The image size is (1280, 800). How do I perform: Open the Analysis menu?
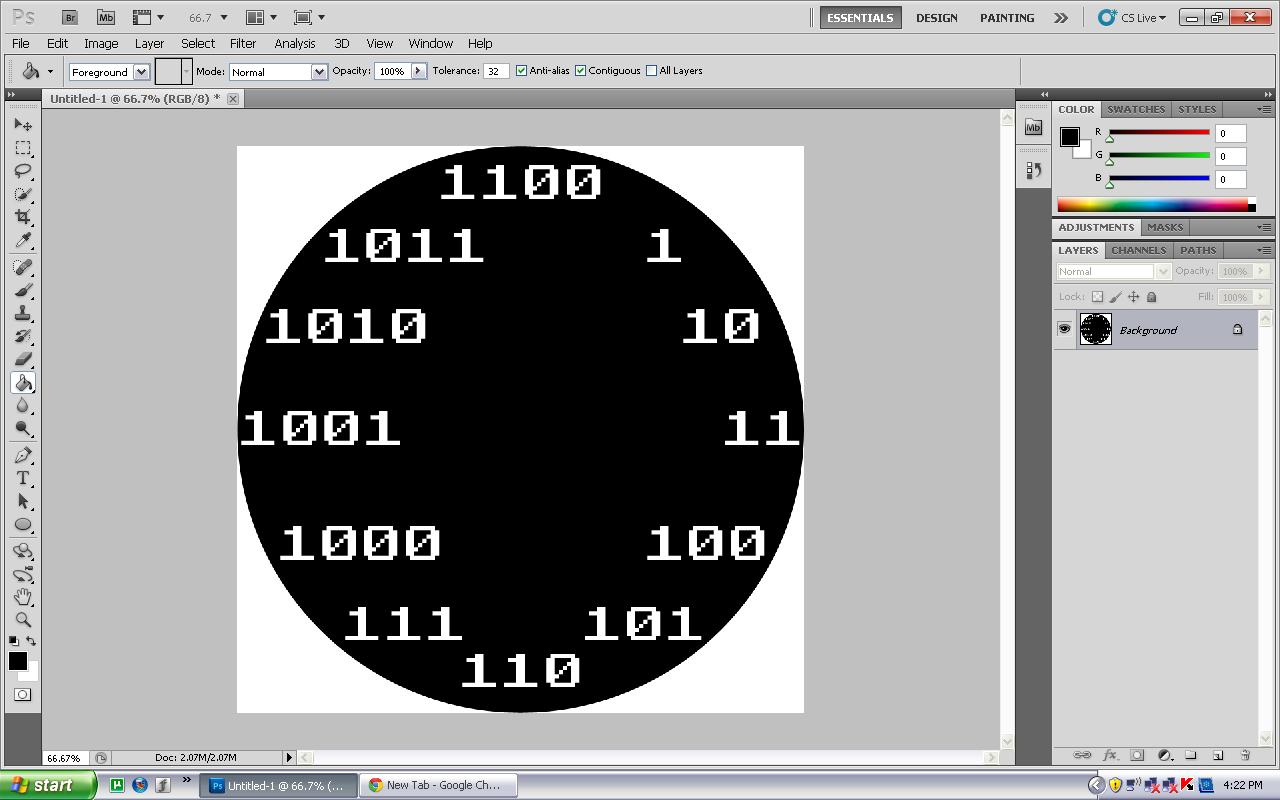click(x=295, y=43)
